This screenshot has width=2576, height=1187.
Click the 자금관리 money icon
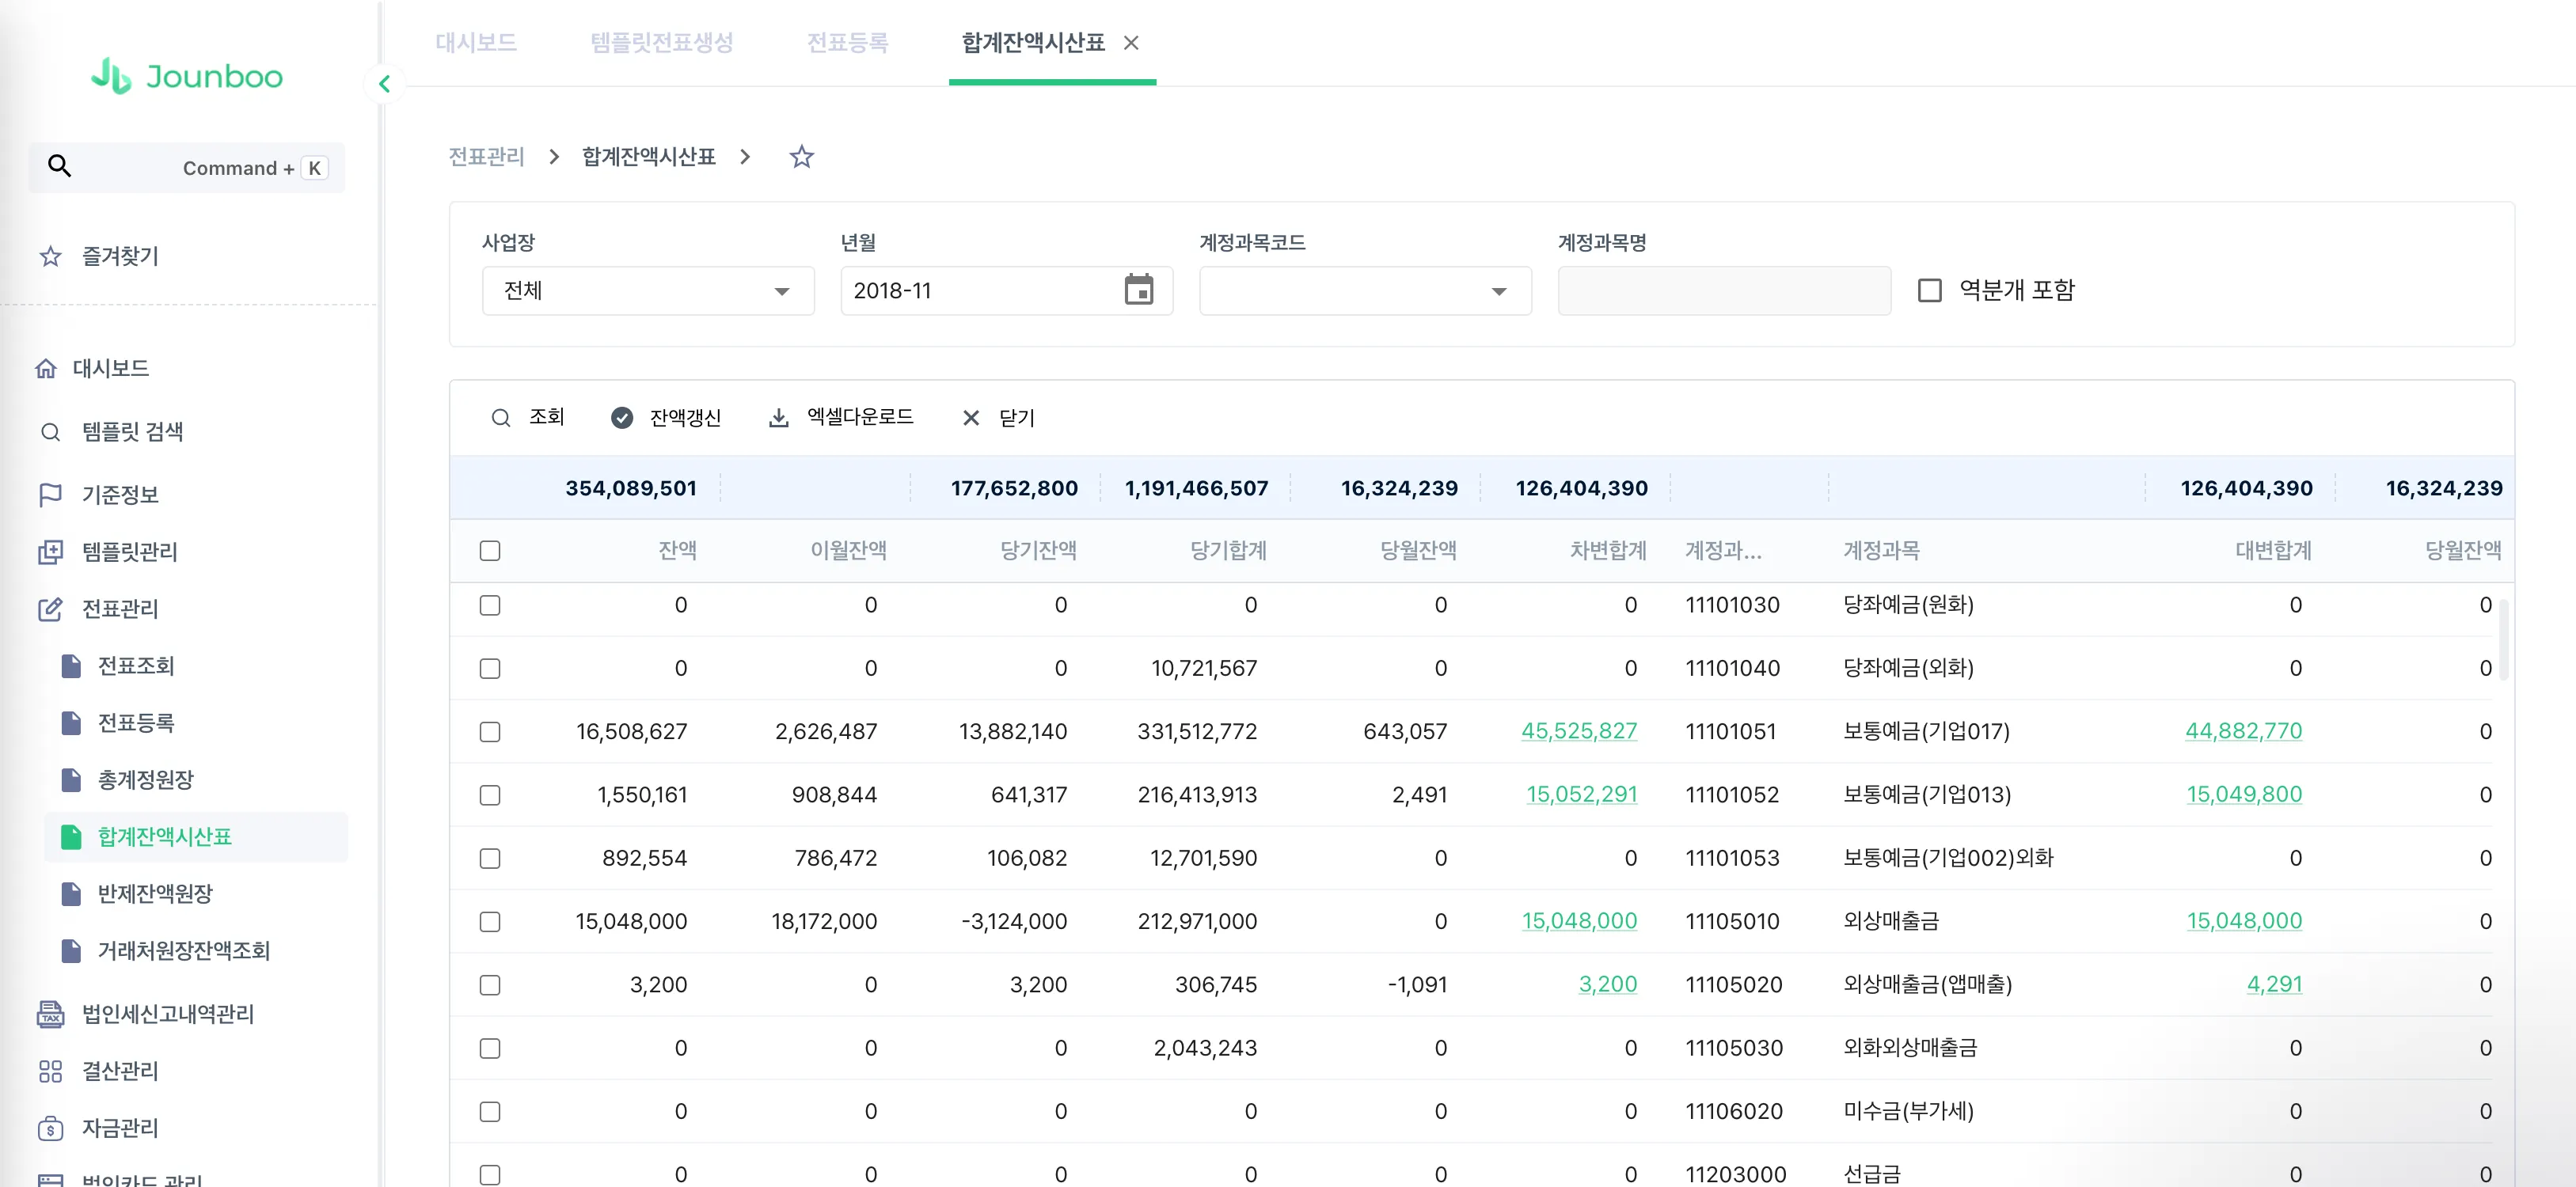tap(50, 1128)
